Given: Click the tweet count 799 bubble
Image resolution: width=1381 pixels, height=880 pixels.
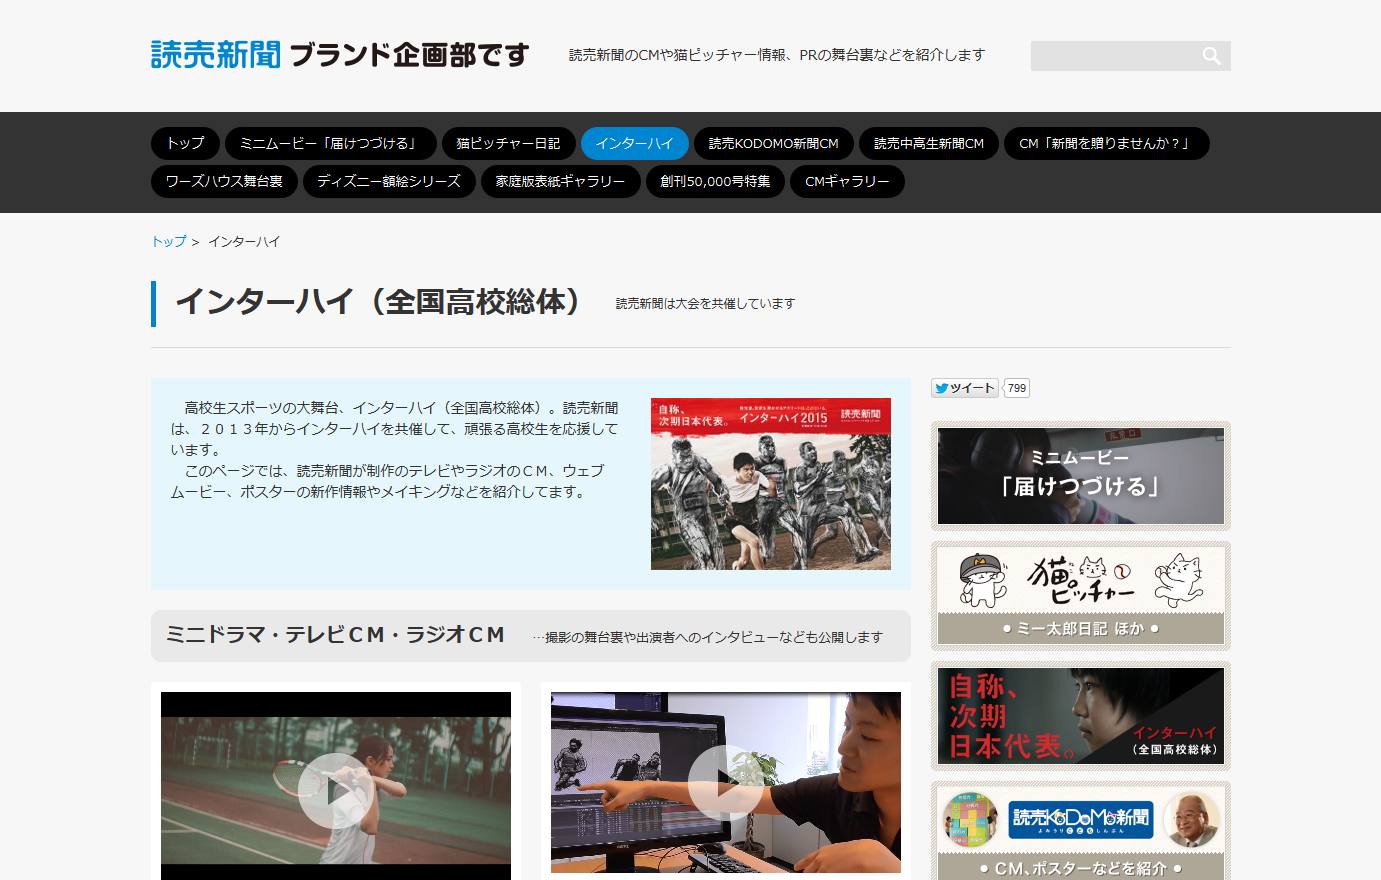Looking at the screenshot, I should point(1016,388).
